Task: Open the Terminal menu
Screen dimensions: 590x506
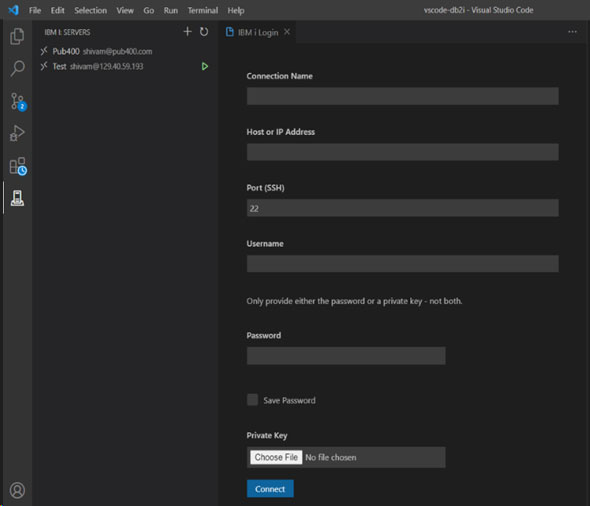Action: tap(203, 11)
